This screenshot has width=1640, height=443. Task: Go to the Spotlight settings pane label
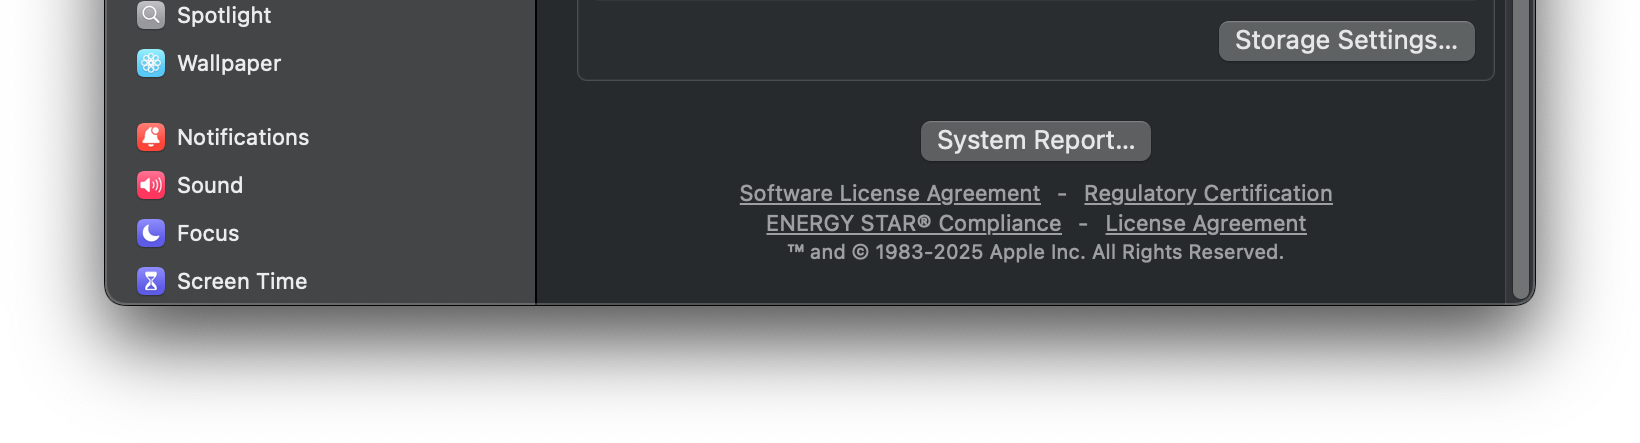pyautogui.click(x=224, y=15)
